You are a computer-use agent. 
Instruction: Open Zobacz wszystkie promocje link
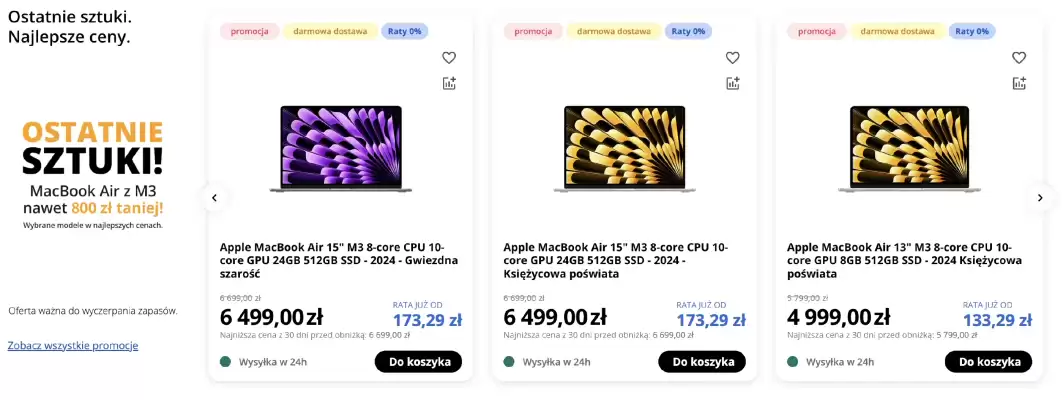tap(73, 345)
